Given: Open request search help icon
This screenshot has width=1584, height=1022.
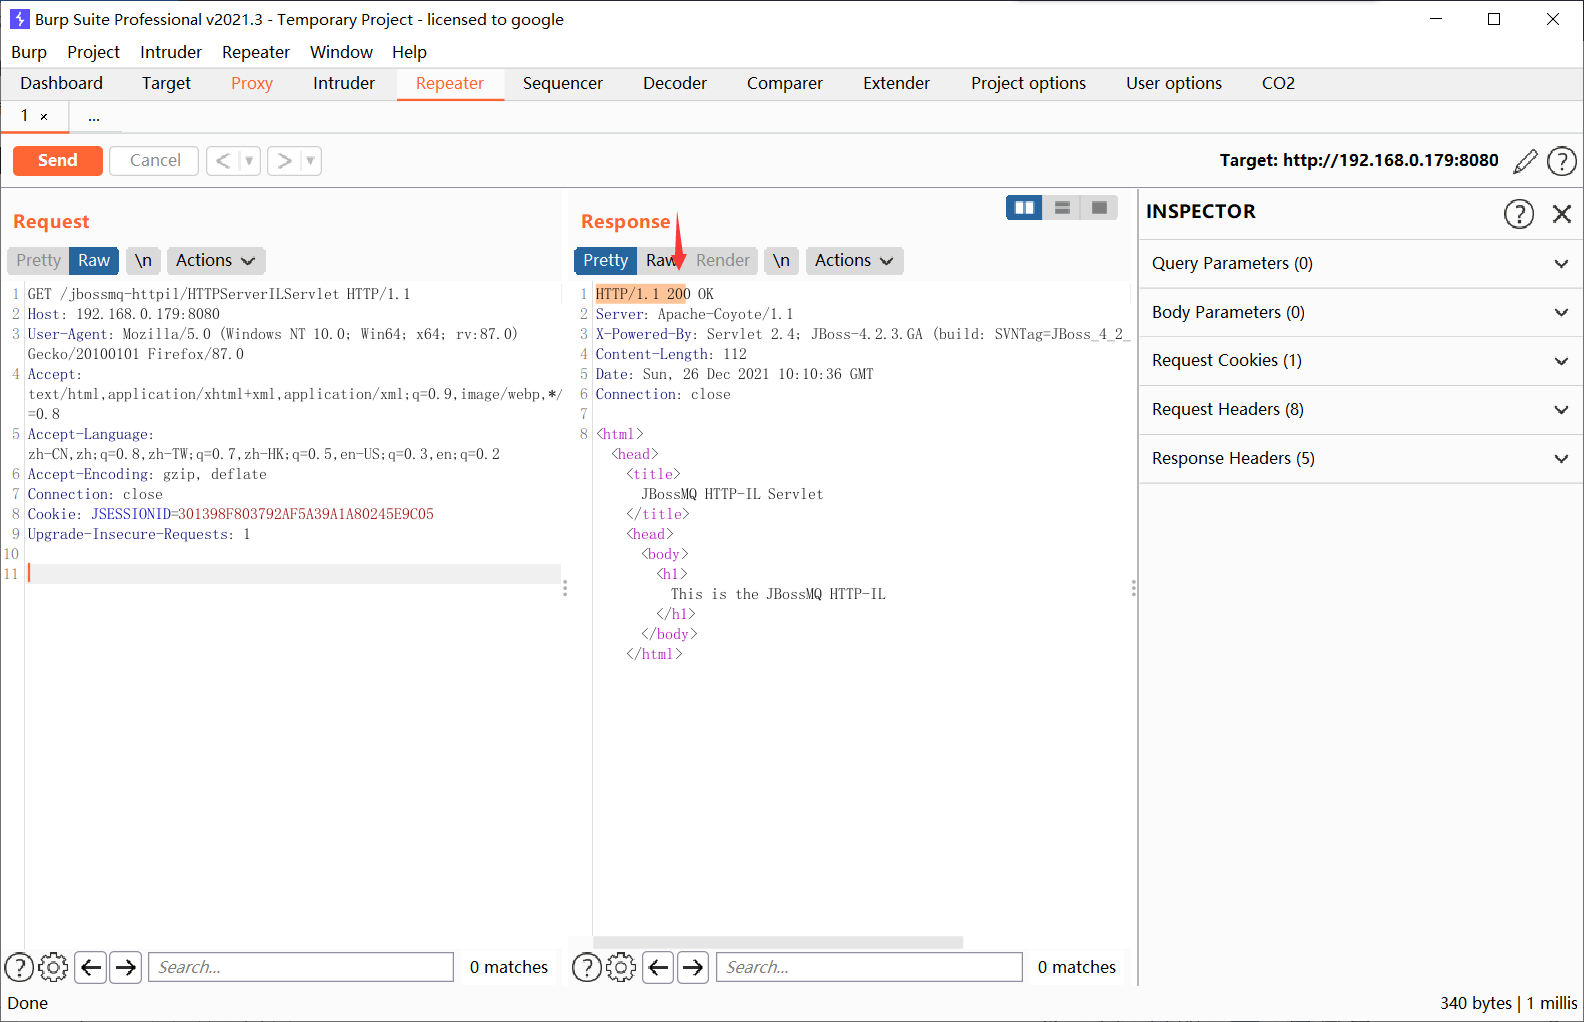Looking at the screenshot, I should pos(20,967).
